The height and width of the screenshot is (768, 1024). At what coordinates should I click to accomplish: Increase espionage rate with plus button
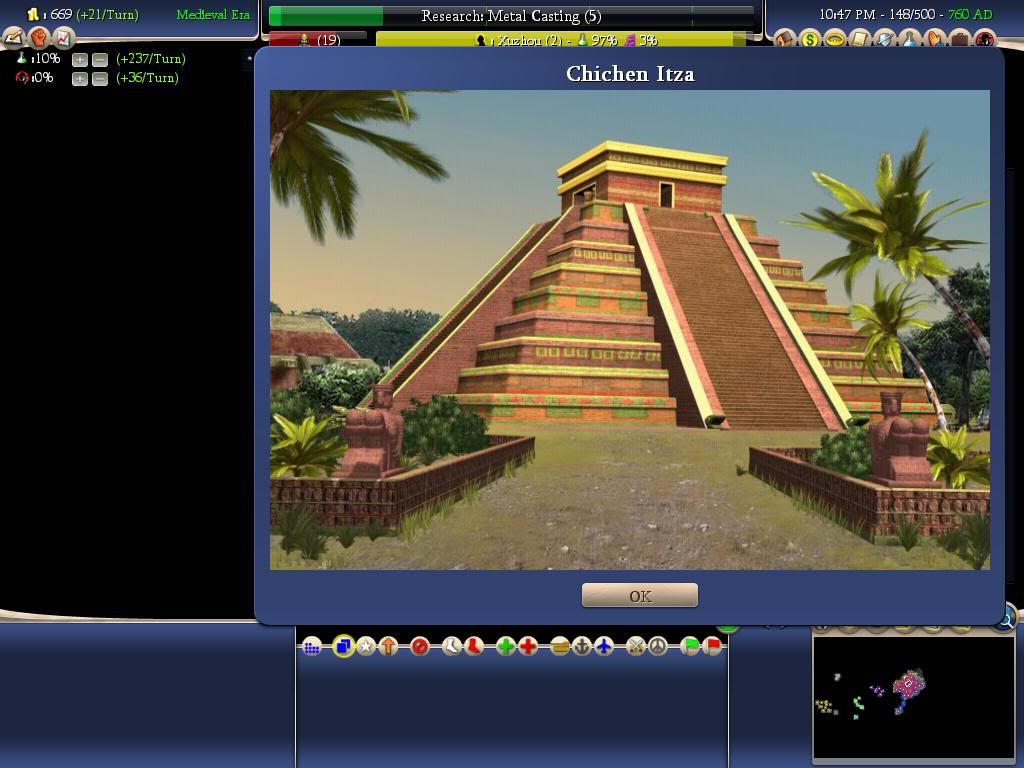tap(80, 79)
